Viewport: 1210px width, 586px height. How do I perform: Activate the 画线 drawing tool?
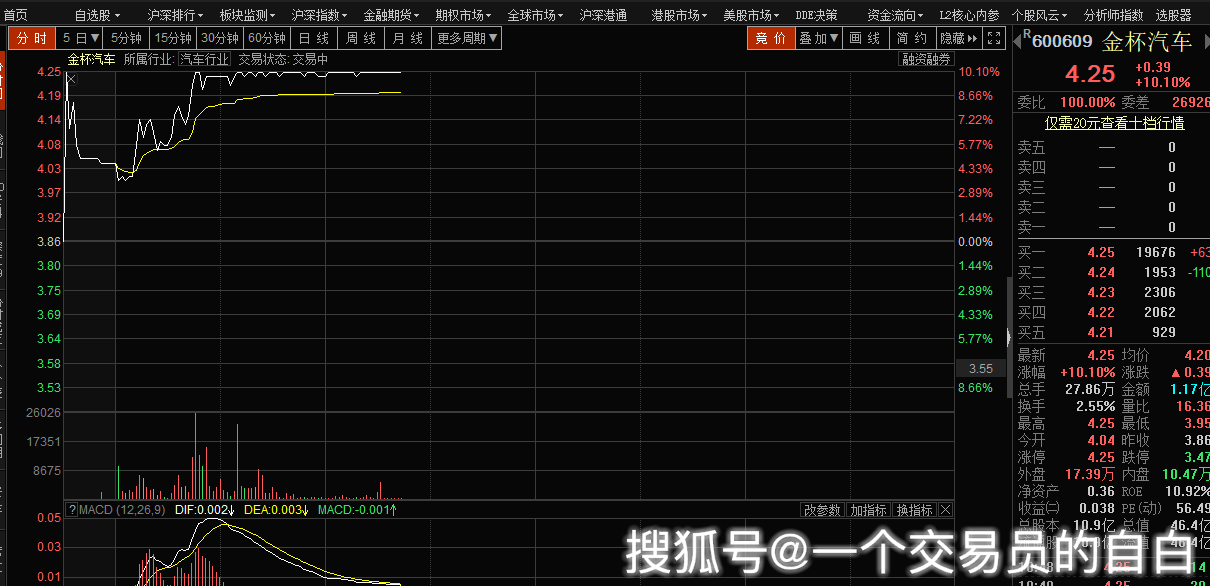click(x=865, y=38)
